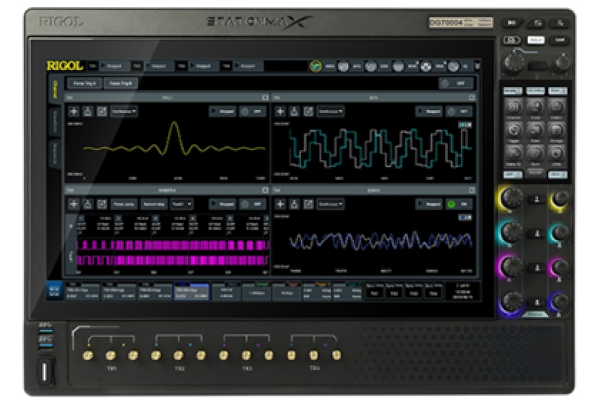
Task: Toggle the OFF output switch in the top-left panel
Action: tap(252, 111)
